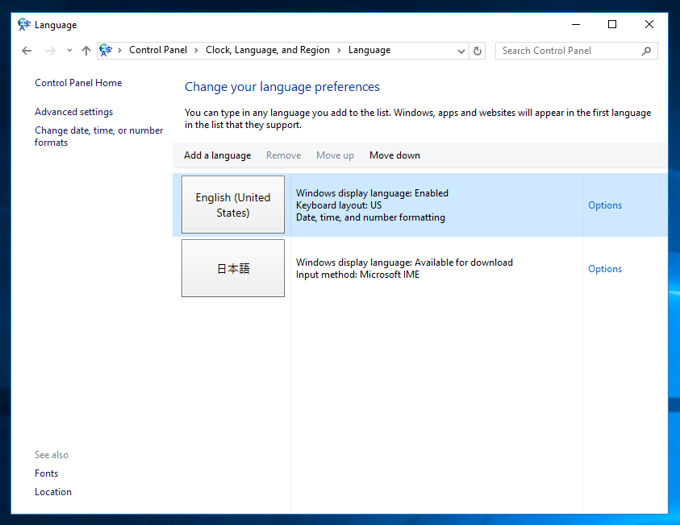
Task: Open Location under See also
Action: (x=53, y=492)
